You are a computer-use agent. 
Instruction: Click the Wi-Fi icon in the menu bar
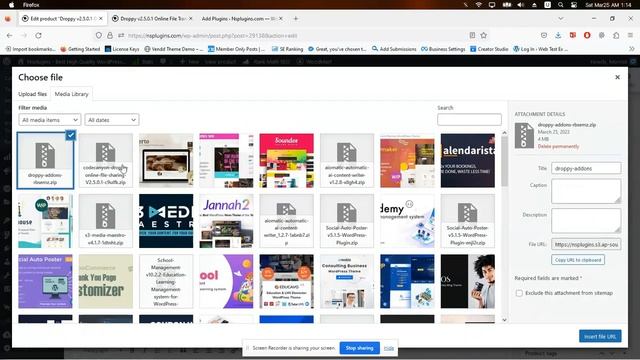pos(478,5)
